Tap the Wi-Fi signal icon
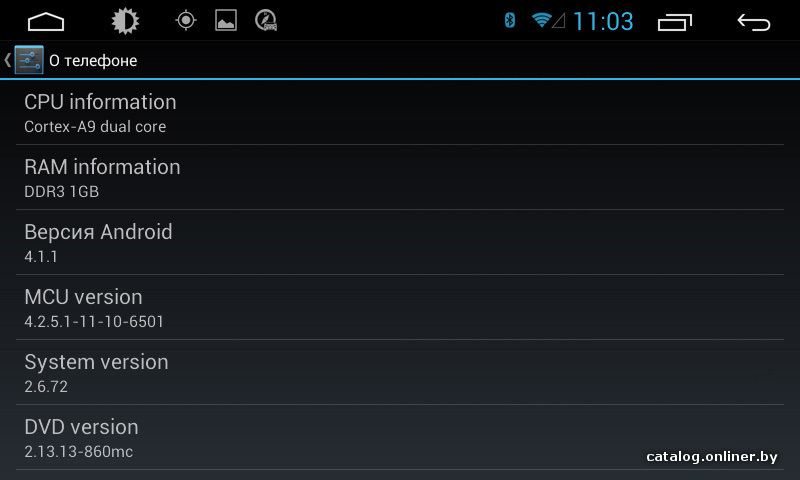Screen dimensions: 800x480 pos(541,20)
